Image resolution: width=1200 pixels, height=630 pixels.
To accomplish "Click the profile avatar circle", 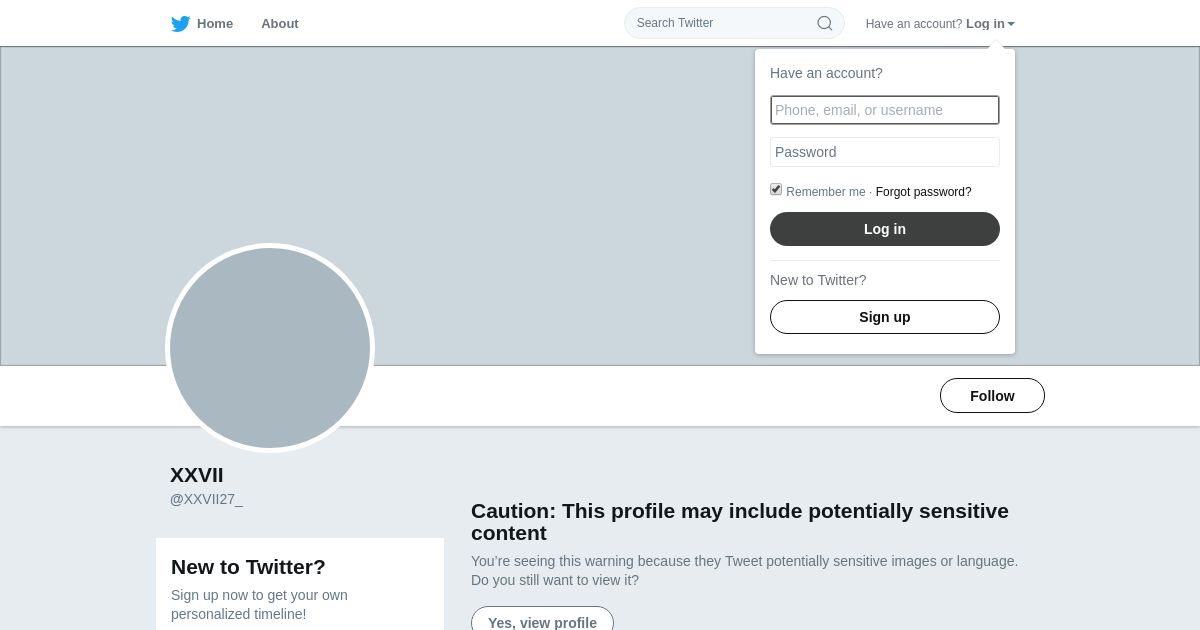I will (x=270, y=348).
